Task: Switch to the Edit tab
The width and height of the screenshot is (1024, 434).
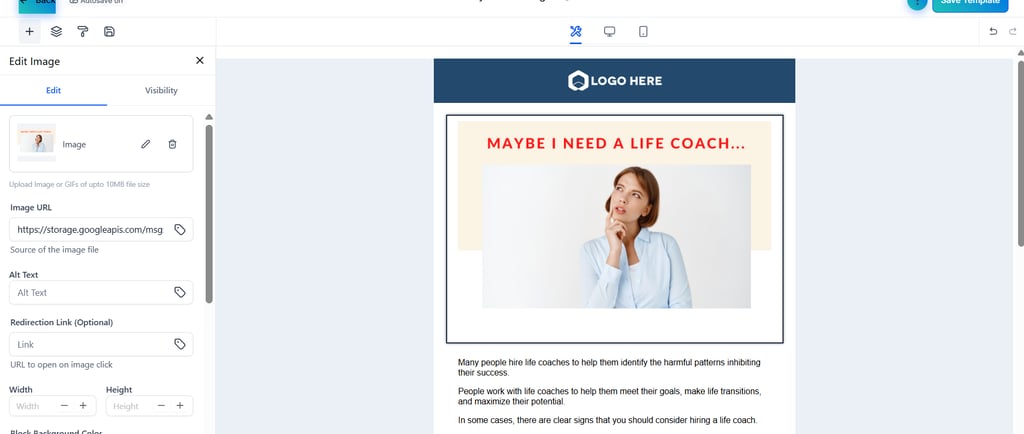Action: (x=54, y=91)
